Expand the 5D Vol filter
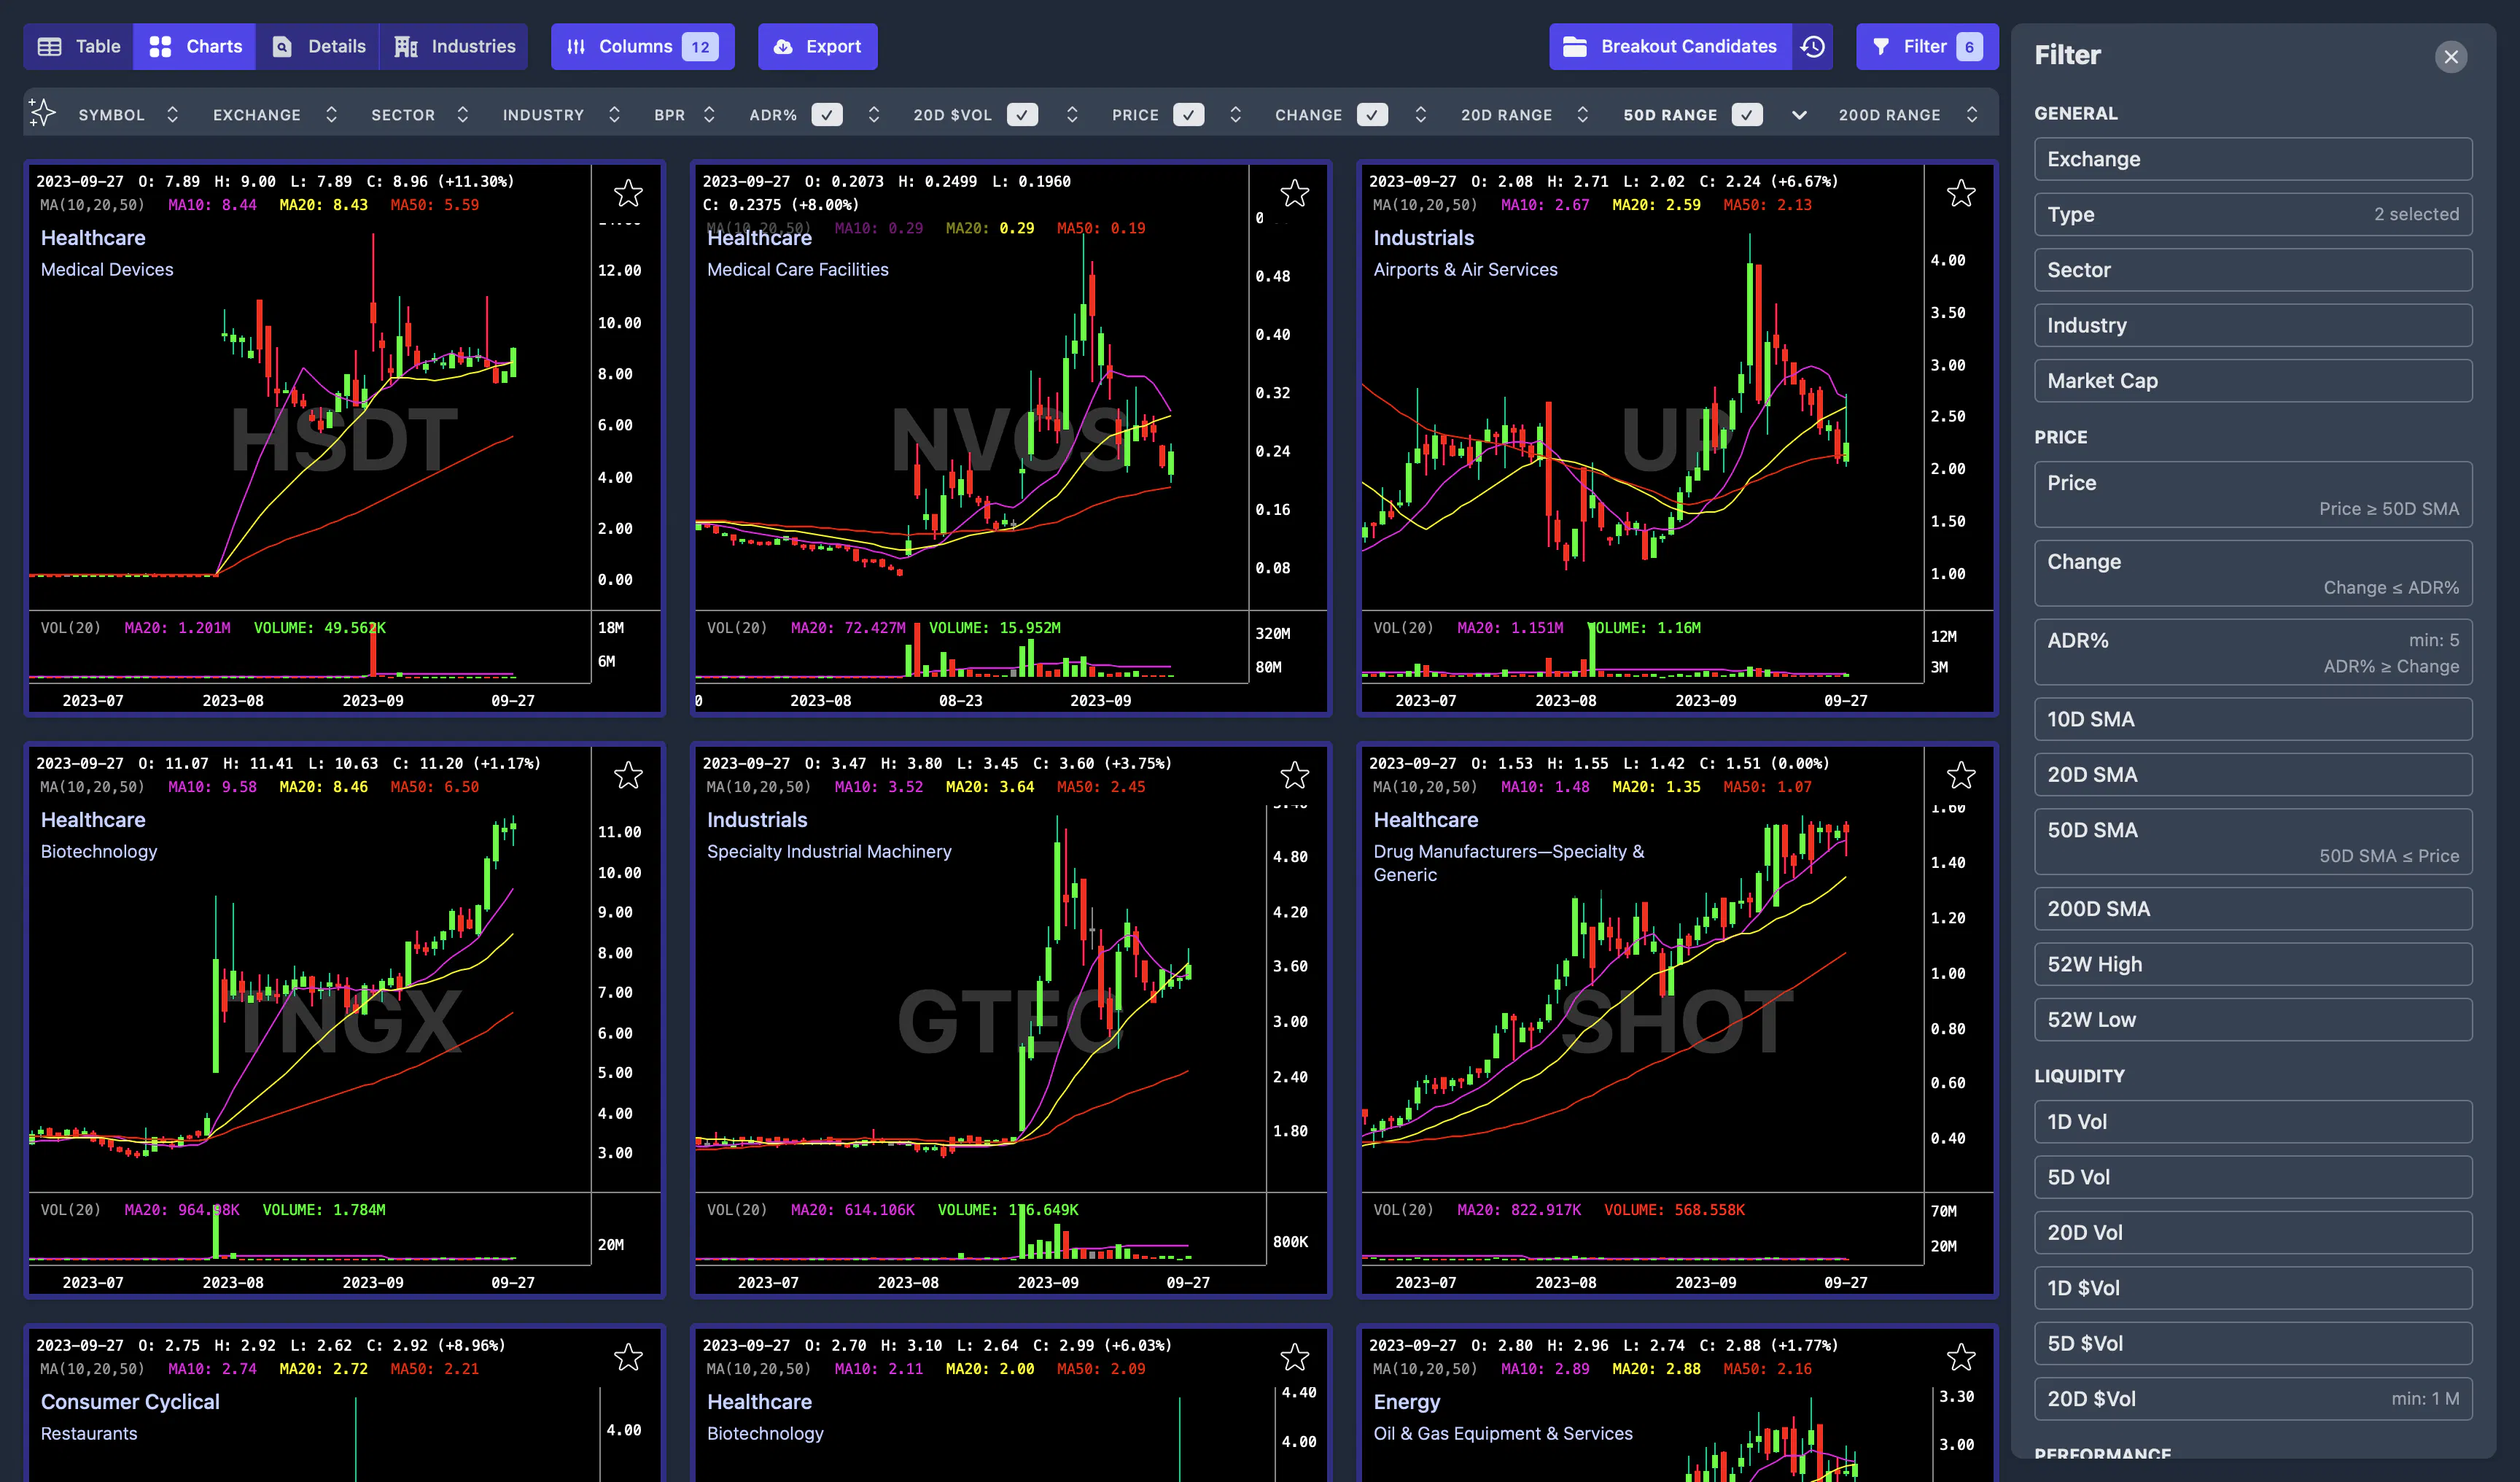This screenshot has width=2520, height=1482. (x=2253, y=1177)
